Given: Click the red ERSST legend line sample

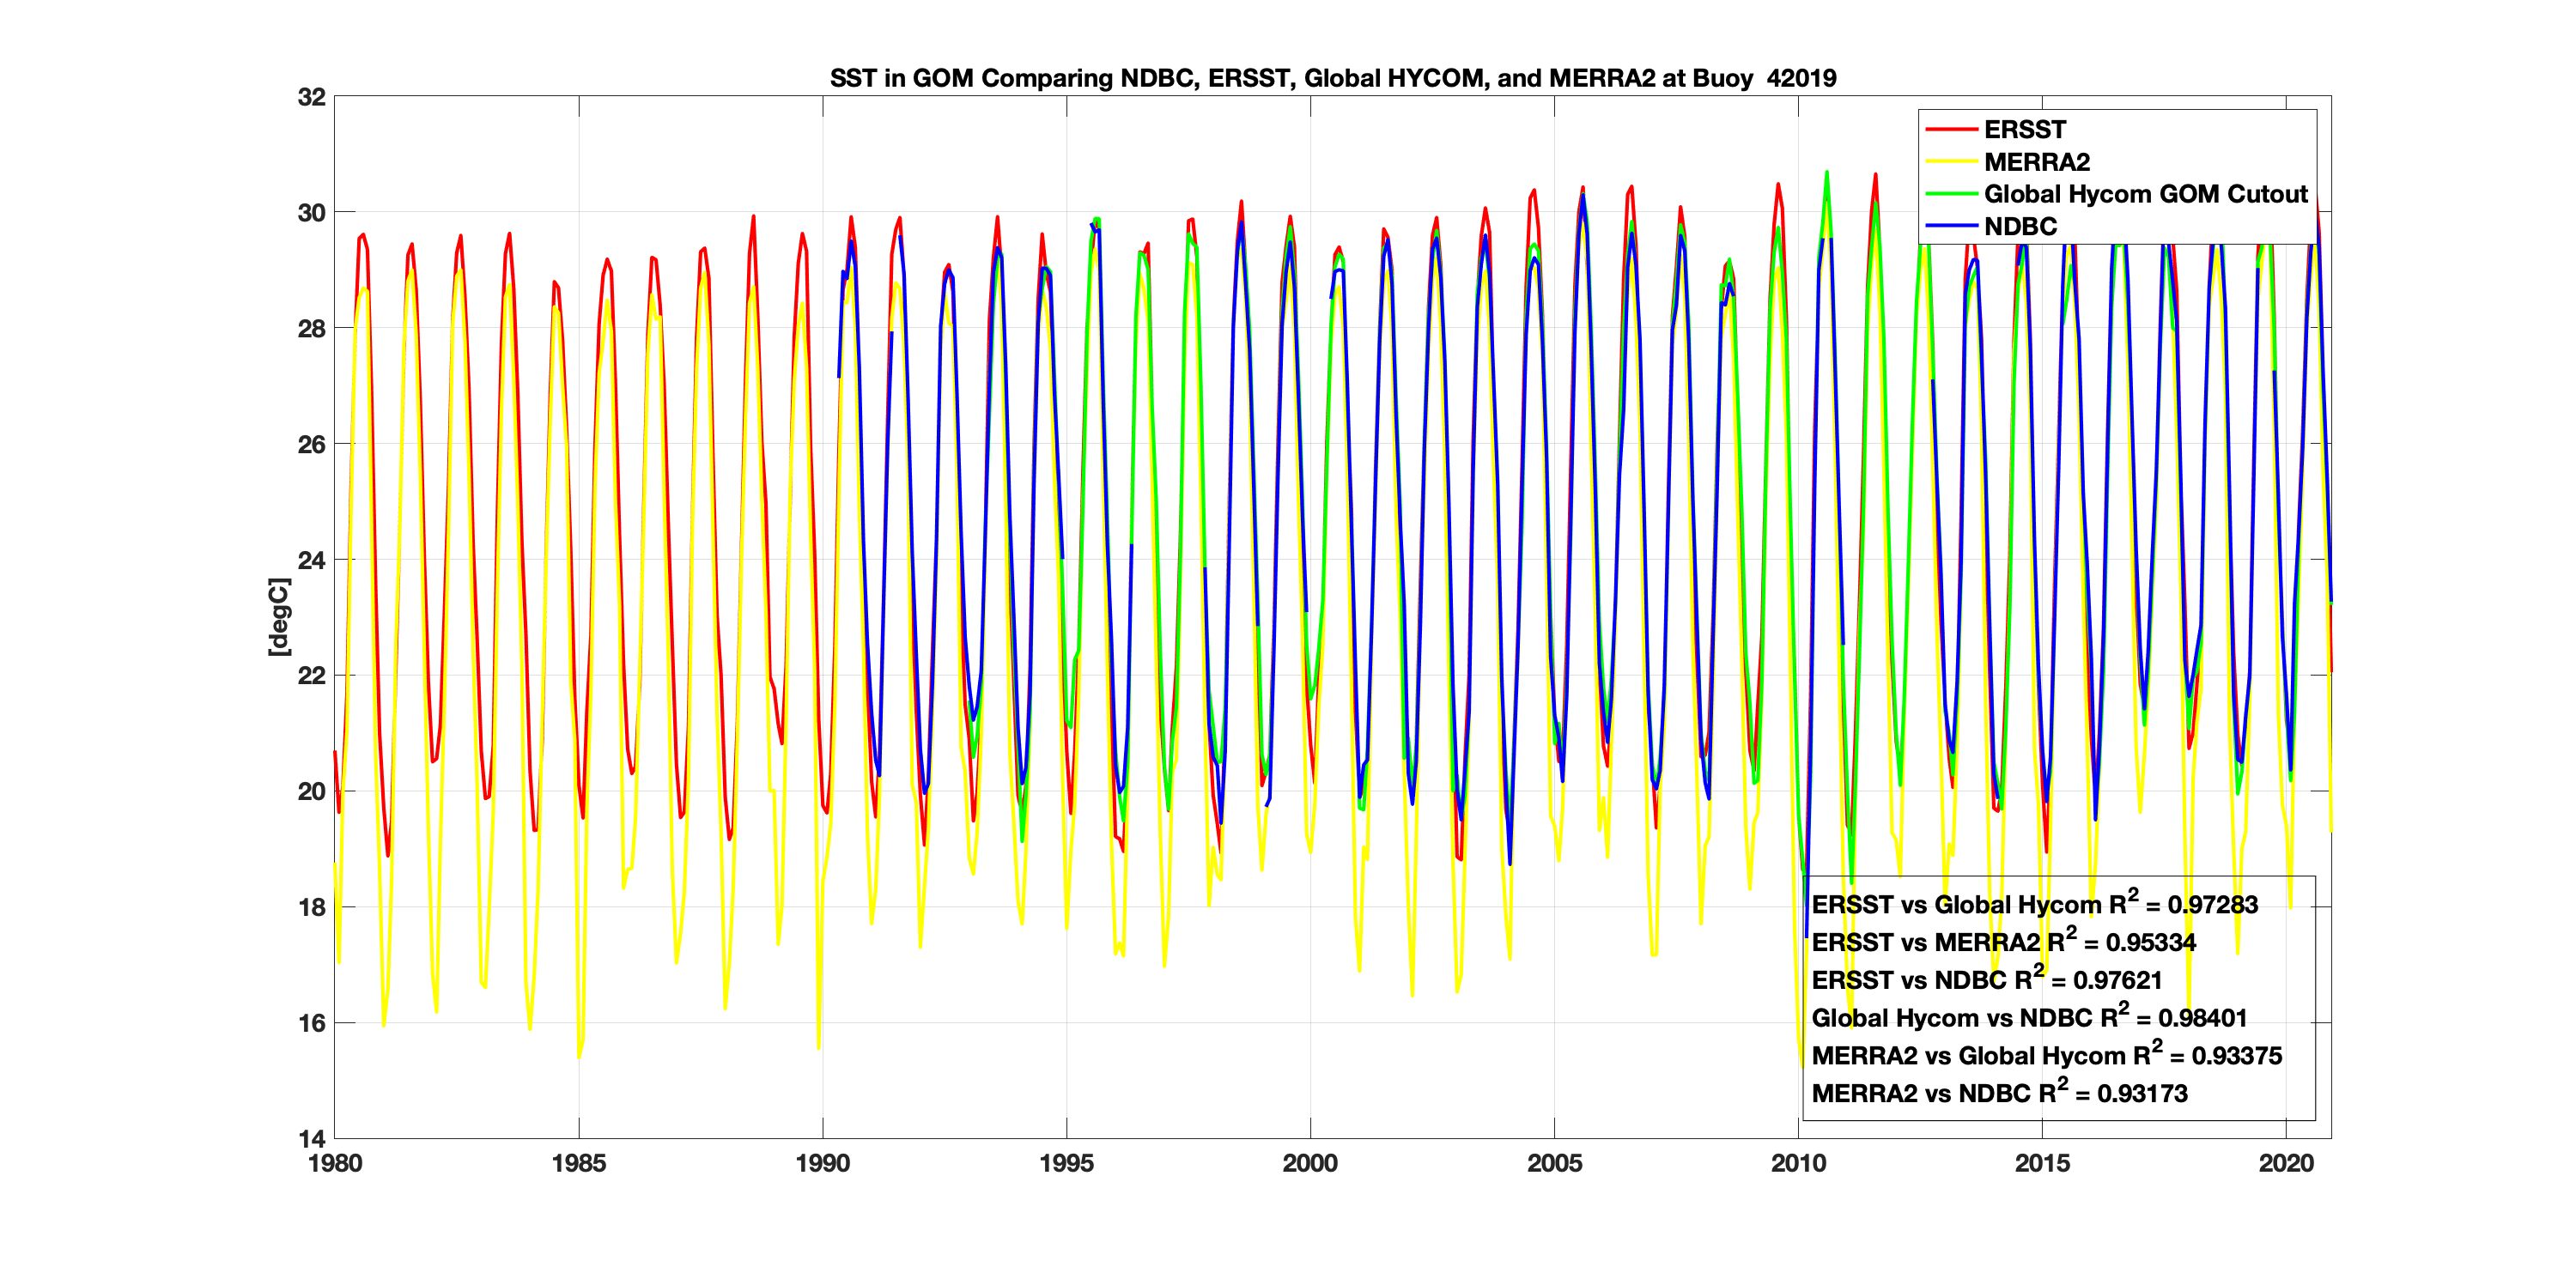Looking at the screenshot, I should pyautogui.click(x=1951, y=130).
